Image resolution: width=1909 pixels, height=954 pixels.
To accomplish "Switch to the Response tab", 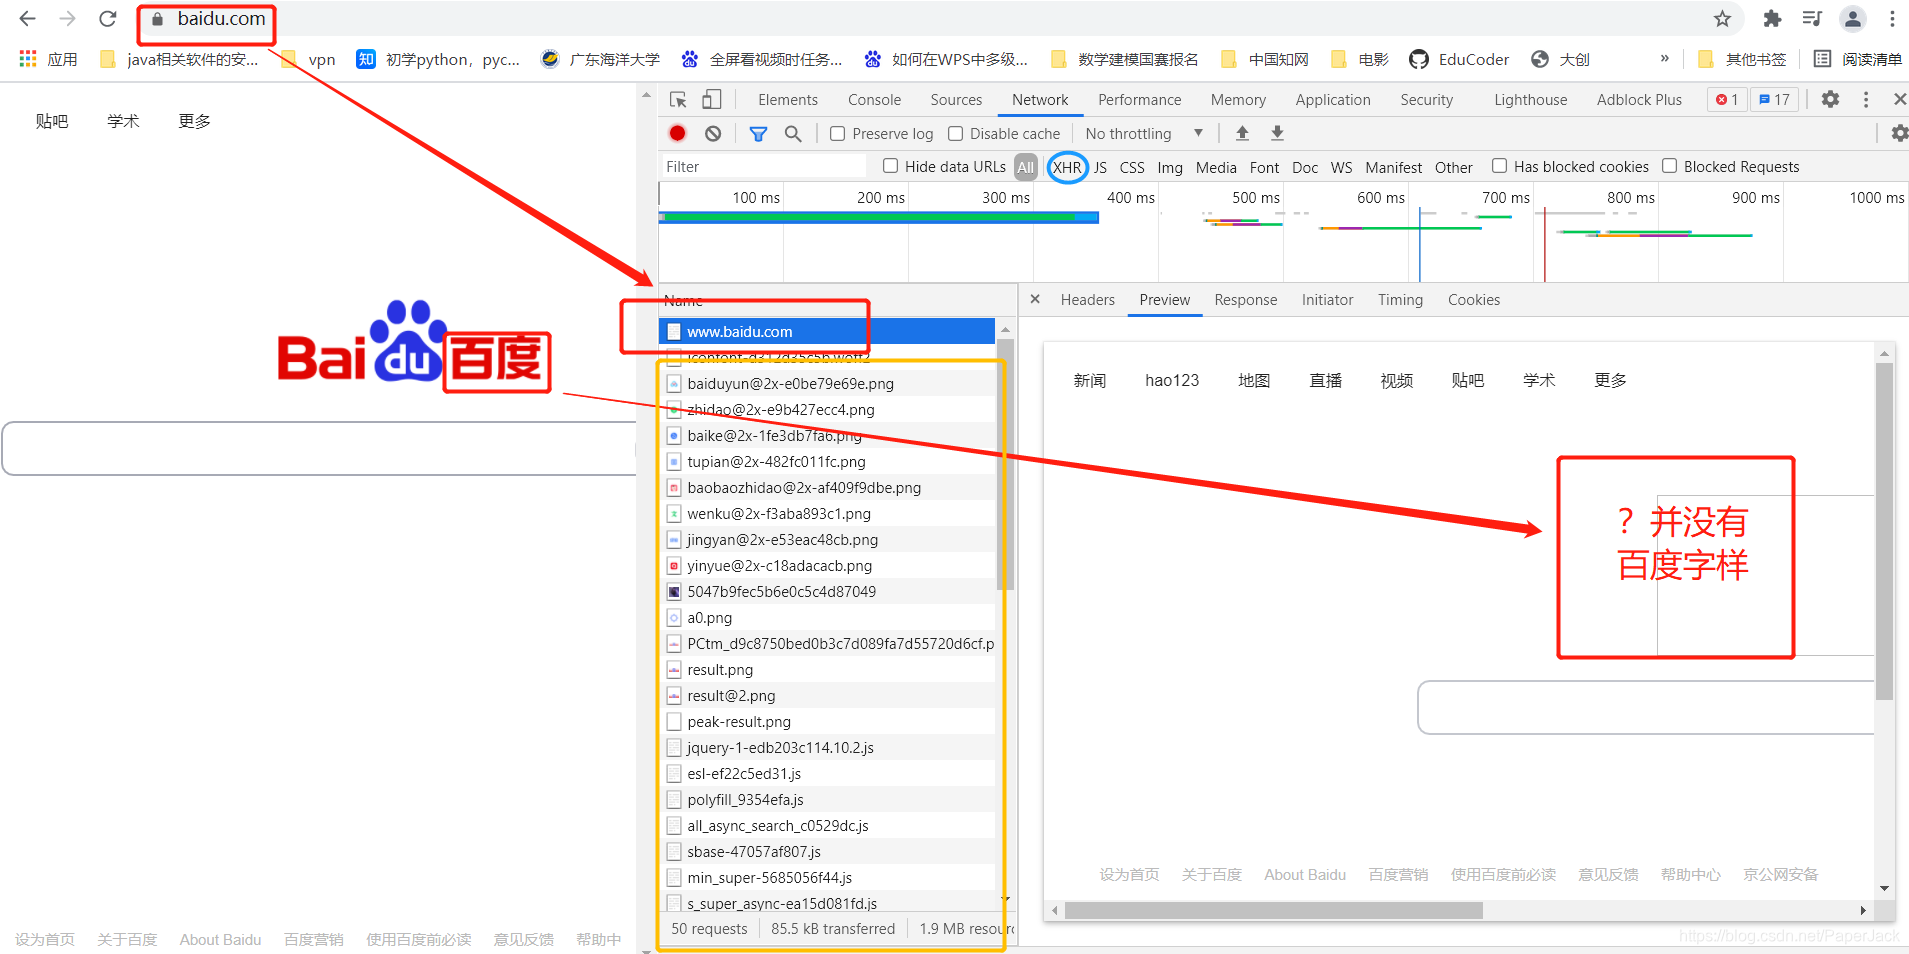I will pyautogui.click(x=1245, y=299).
